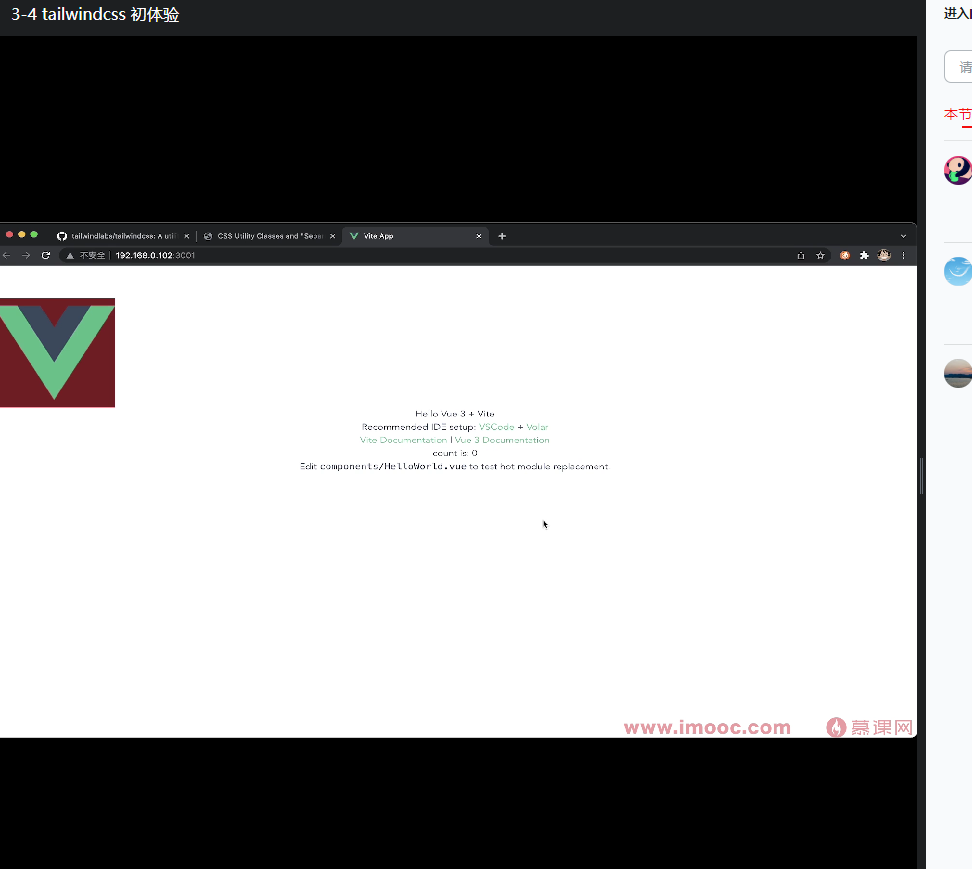
Task: Open a new browser tab
Action: (502, 236)
